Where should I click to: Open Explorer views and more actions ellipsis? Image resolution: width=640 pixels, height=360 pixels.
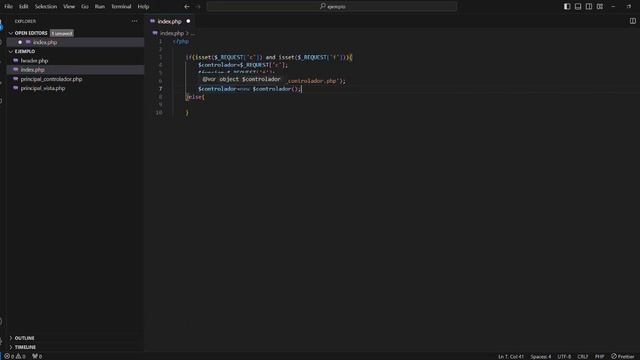coord(134,21)
